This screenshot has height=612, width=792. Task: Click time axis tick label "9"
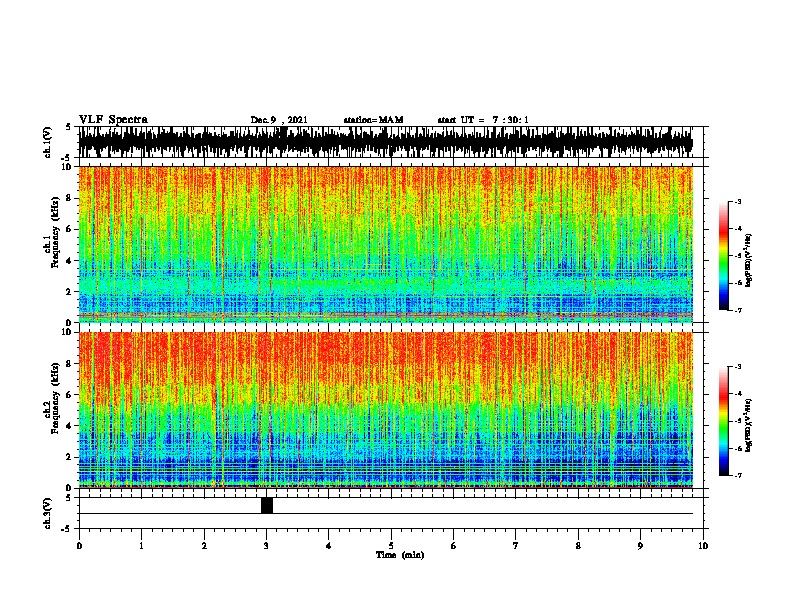pos(640,546)
